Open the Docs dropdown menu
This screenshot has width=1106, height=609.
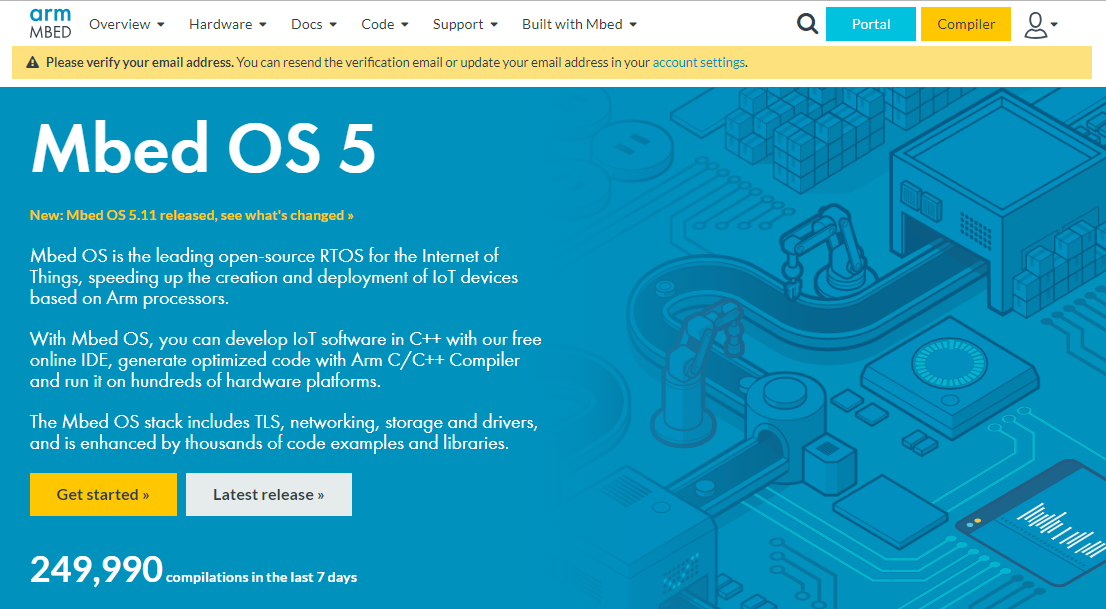point(313,24)
